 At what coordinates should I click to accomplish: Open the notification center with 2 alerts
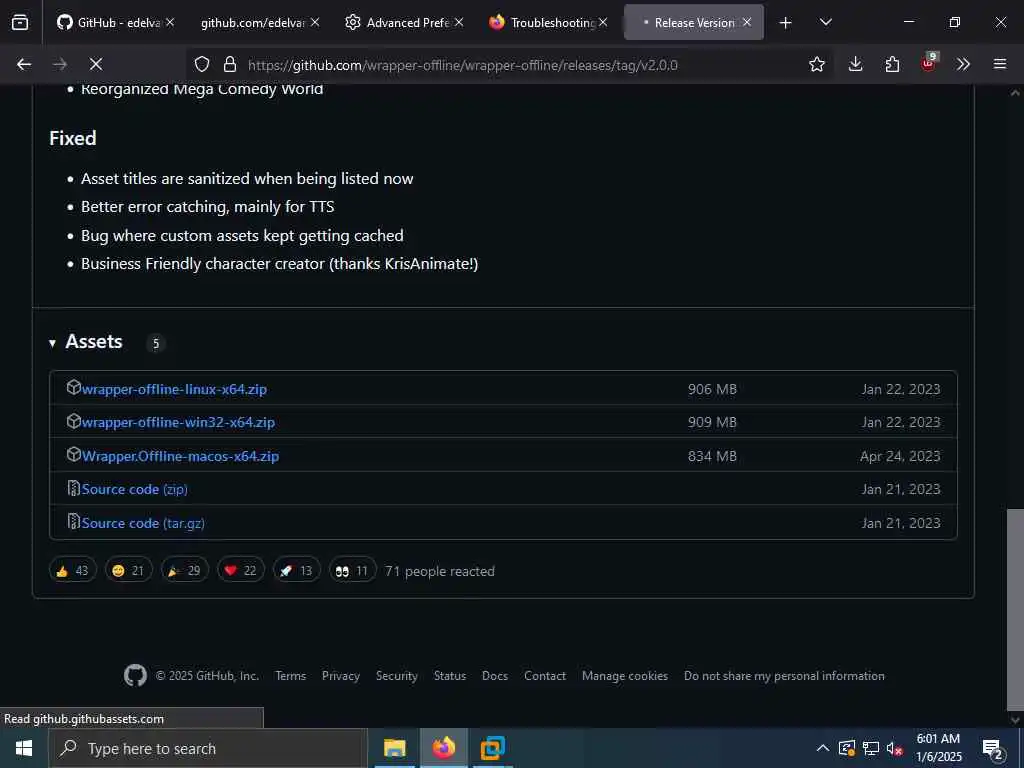coord(993,749)
